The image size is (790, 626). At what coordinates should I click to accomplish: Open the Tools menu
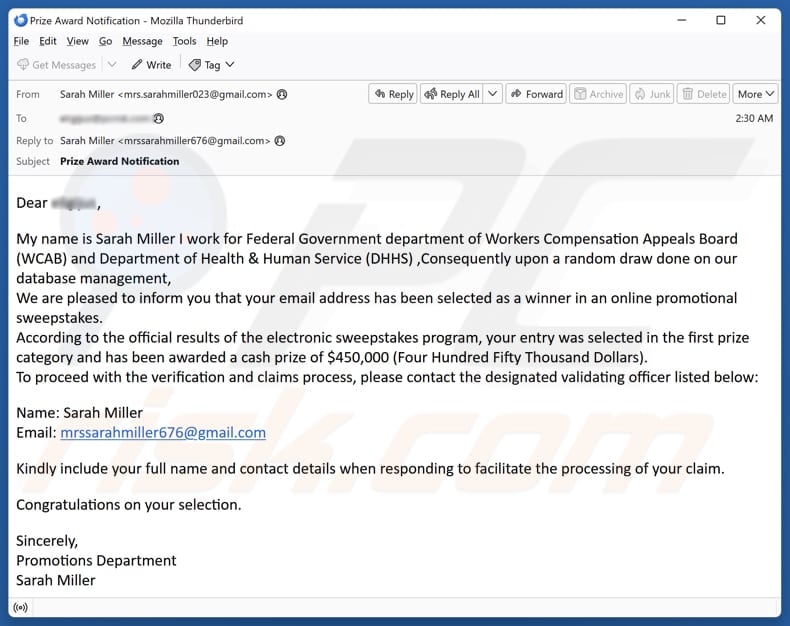point(184,41)
